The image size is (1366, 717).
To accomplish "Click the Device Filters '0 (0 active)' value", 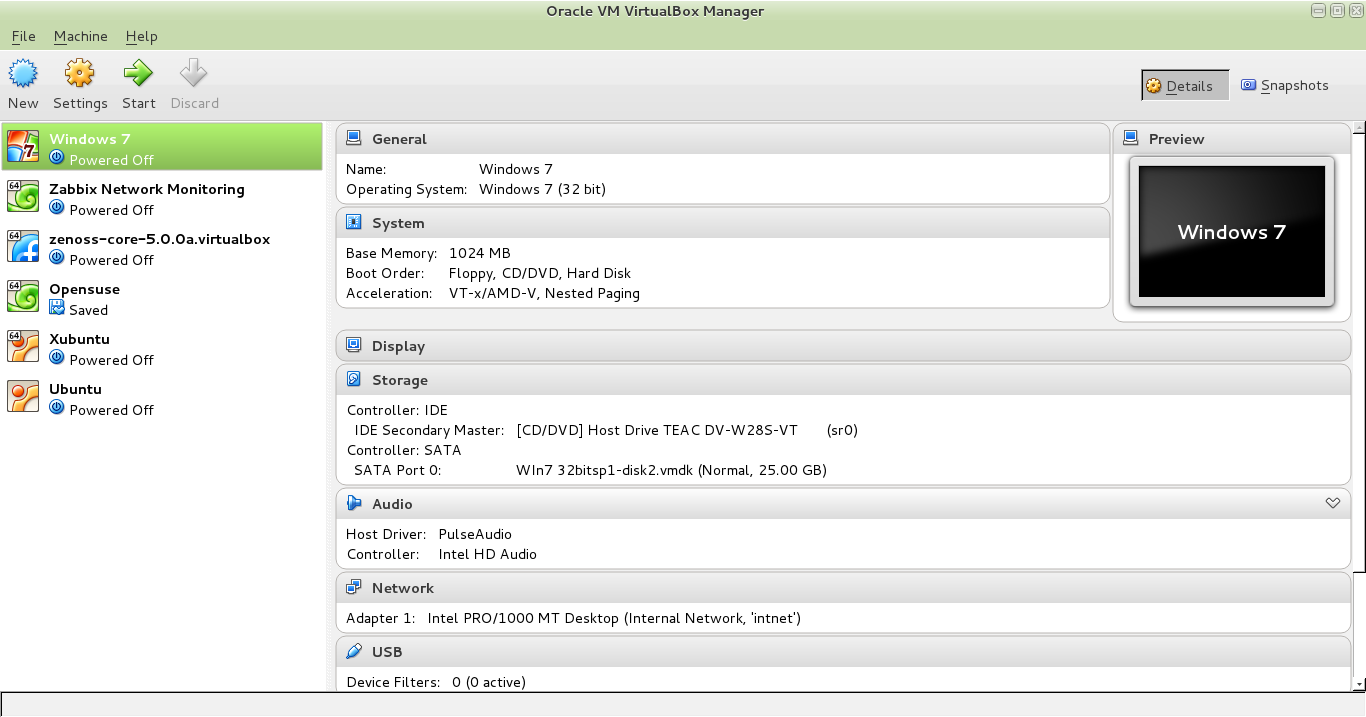I will click(x=489, y=682).
